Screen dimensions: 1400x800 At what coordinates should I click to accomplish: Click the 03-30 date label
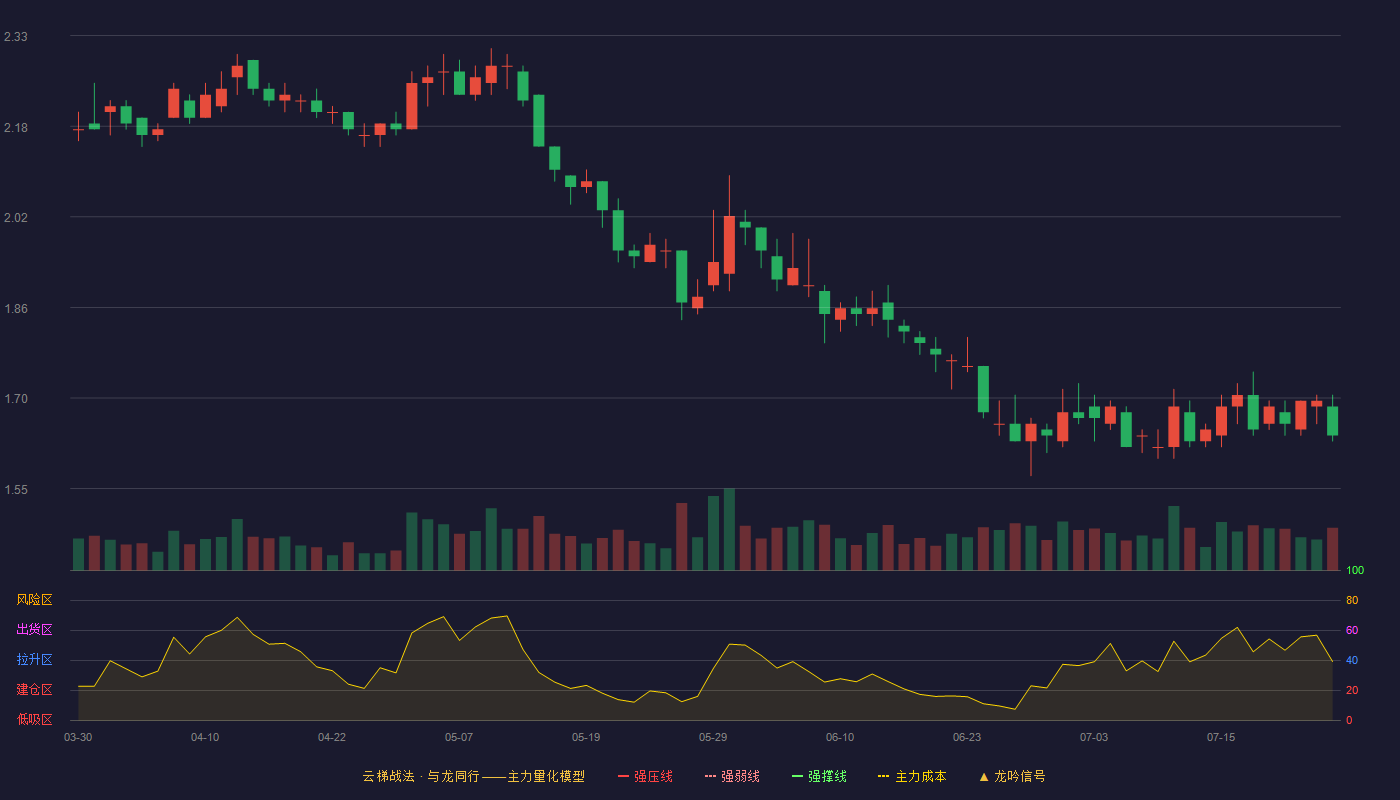pyautogui.click(x=78, y=737)
